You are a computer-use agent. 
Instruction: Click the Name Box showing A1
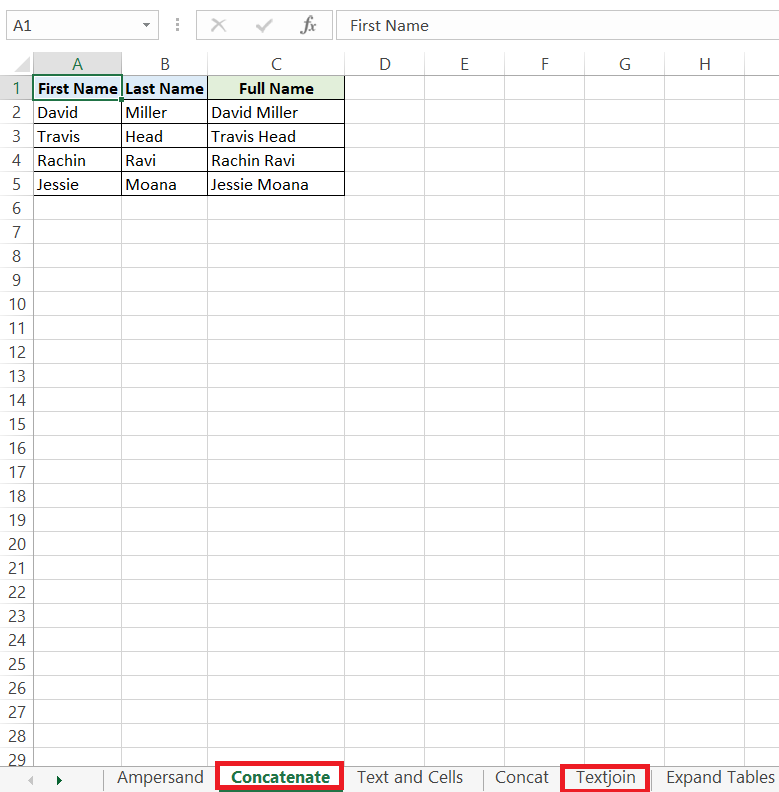pos(82,25)
